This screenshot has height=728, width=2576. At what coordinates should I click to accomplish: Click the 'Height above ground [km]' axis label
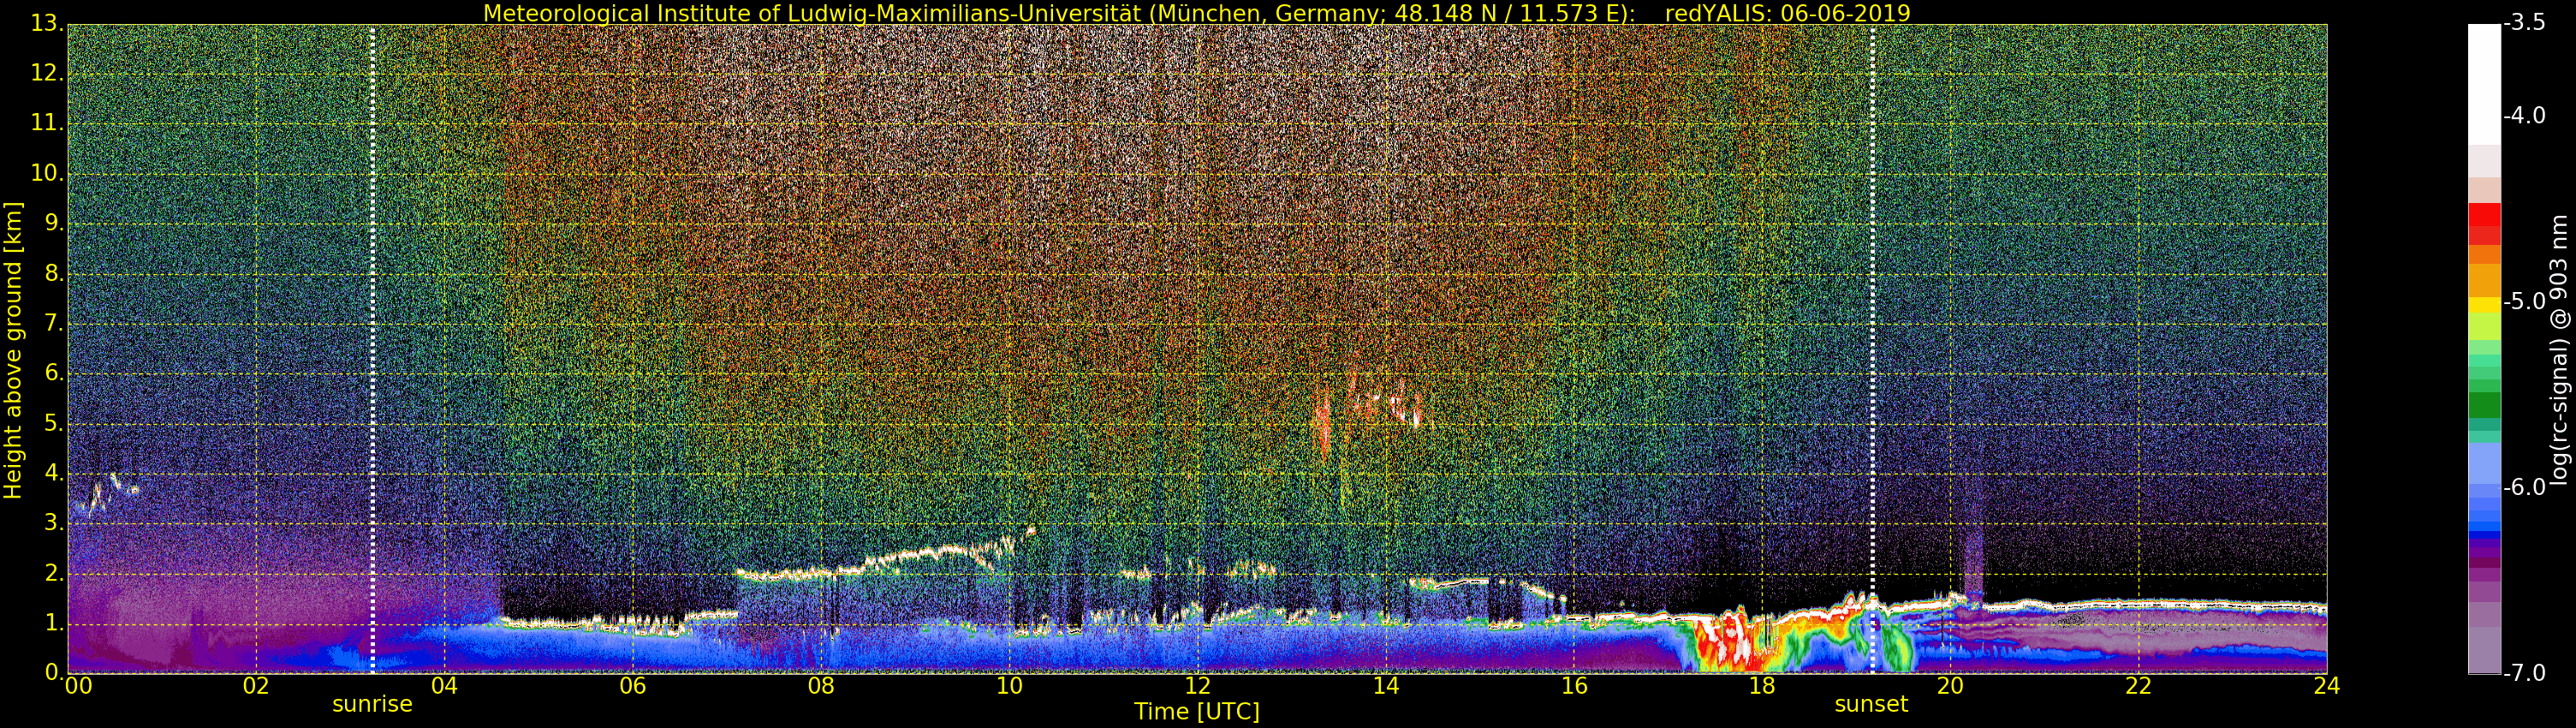pyautogui.click(x=13, y=349)
